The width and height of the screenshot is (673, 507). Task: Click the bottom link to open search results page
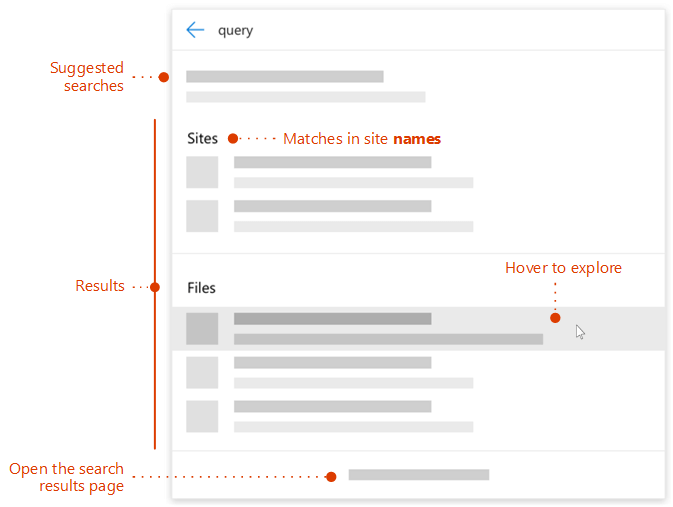click(418, 475)
